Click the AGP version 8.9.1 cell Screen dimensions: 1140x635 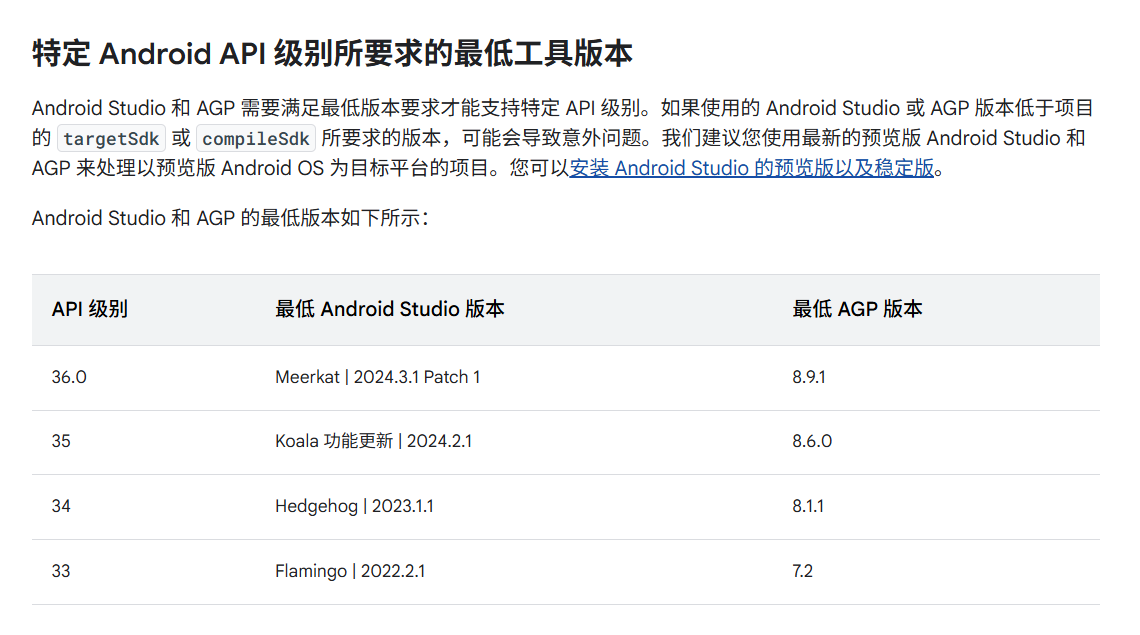(x=808, y=377)
